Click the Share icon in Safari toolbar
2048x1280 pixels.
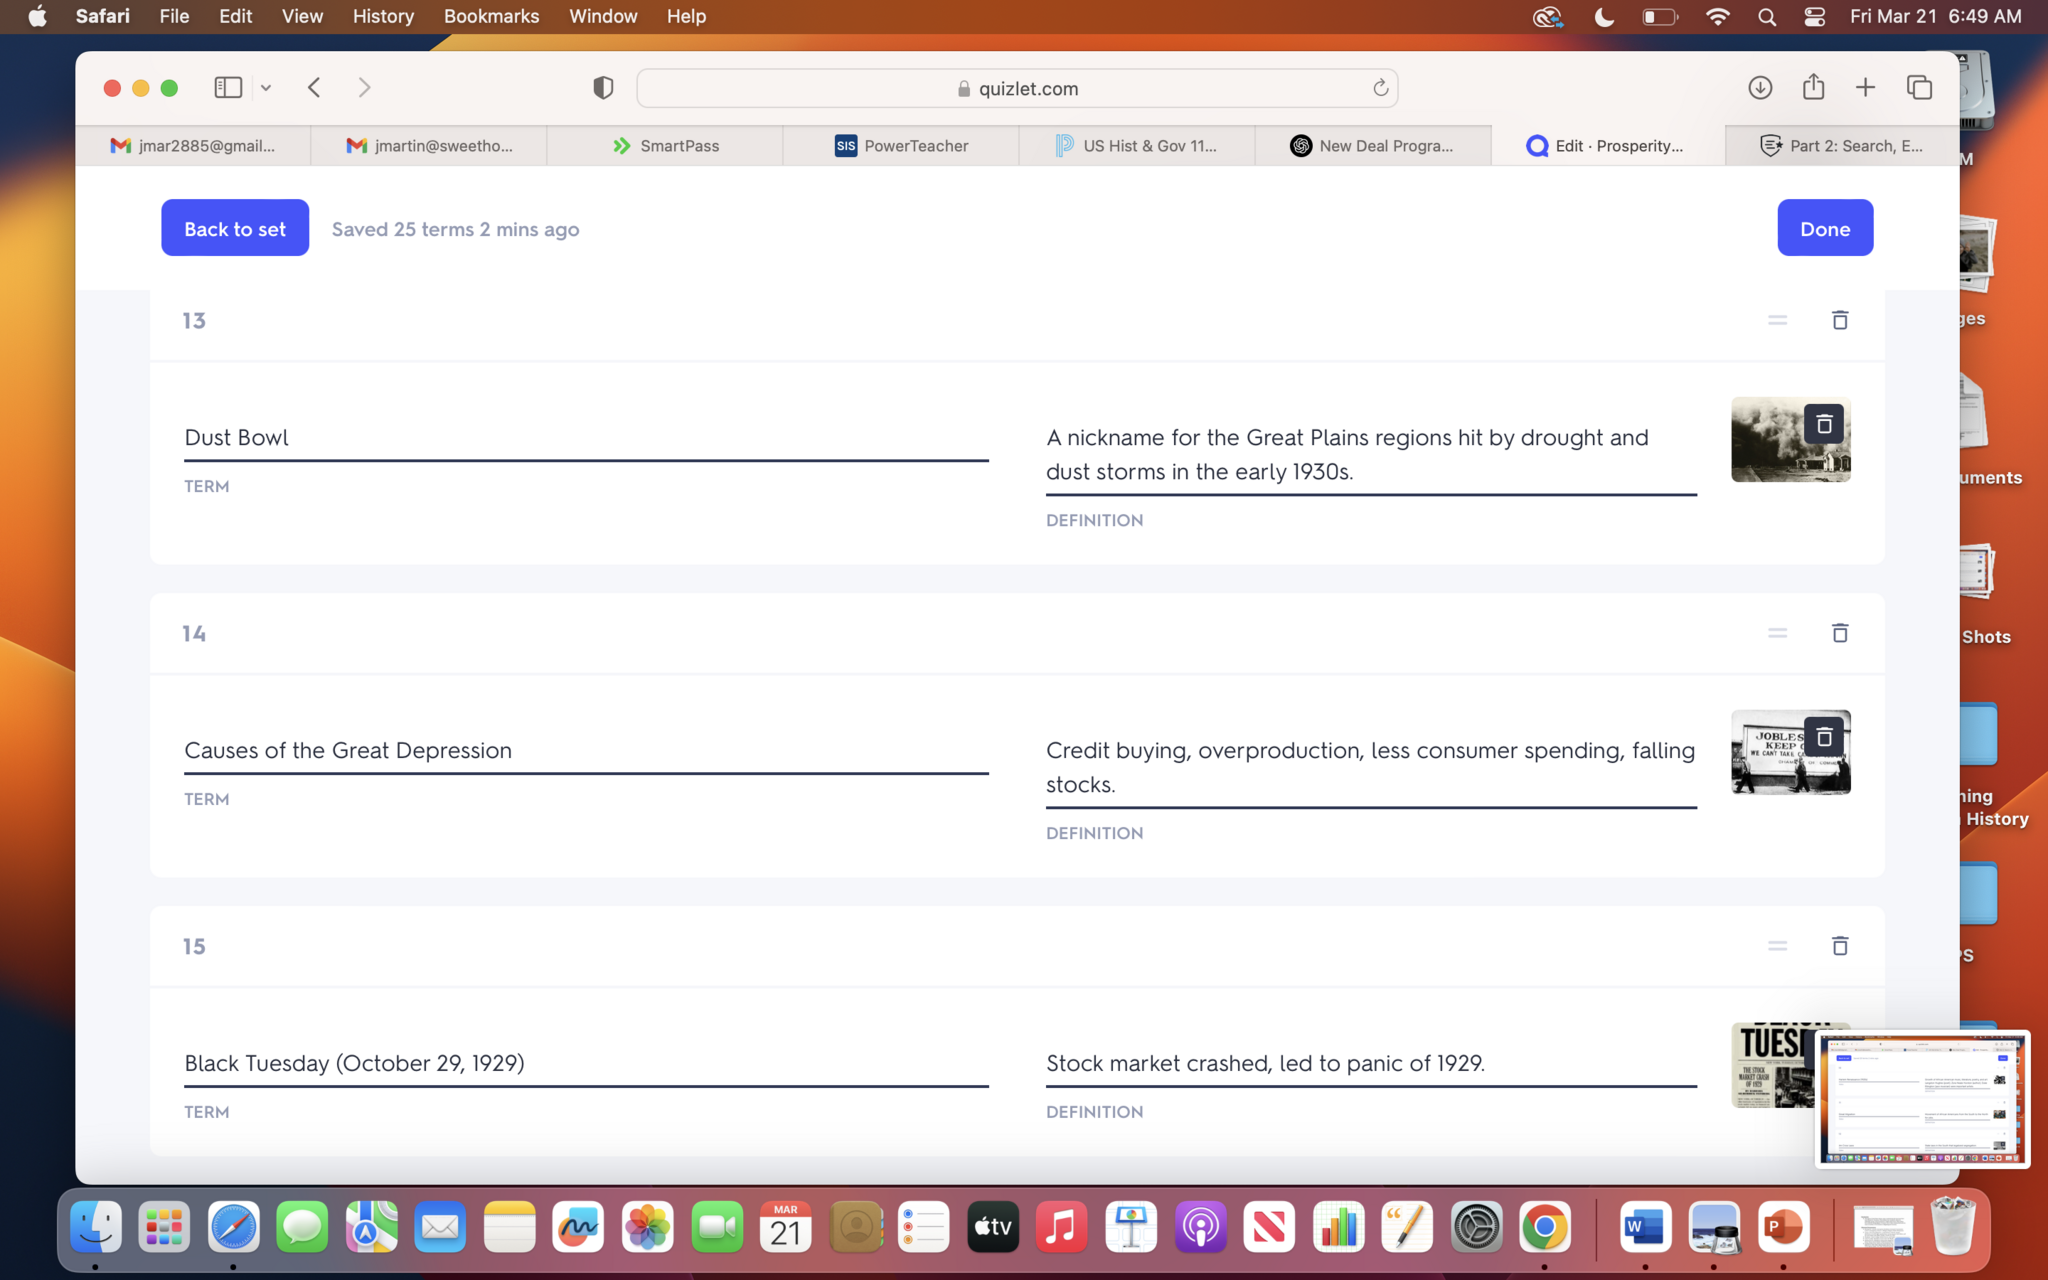click(1813, 88)
